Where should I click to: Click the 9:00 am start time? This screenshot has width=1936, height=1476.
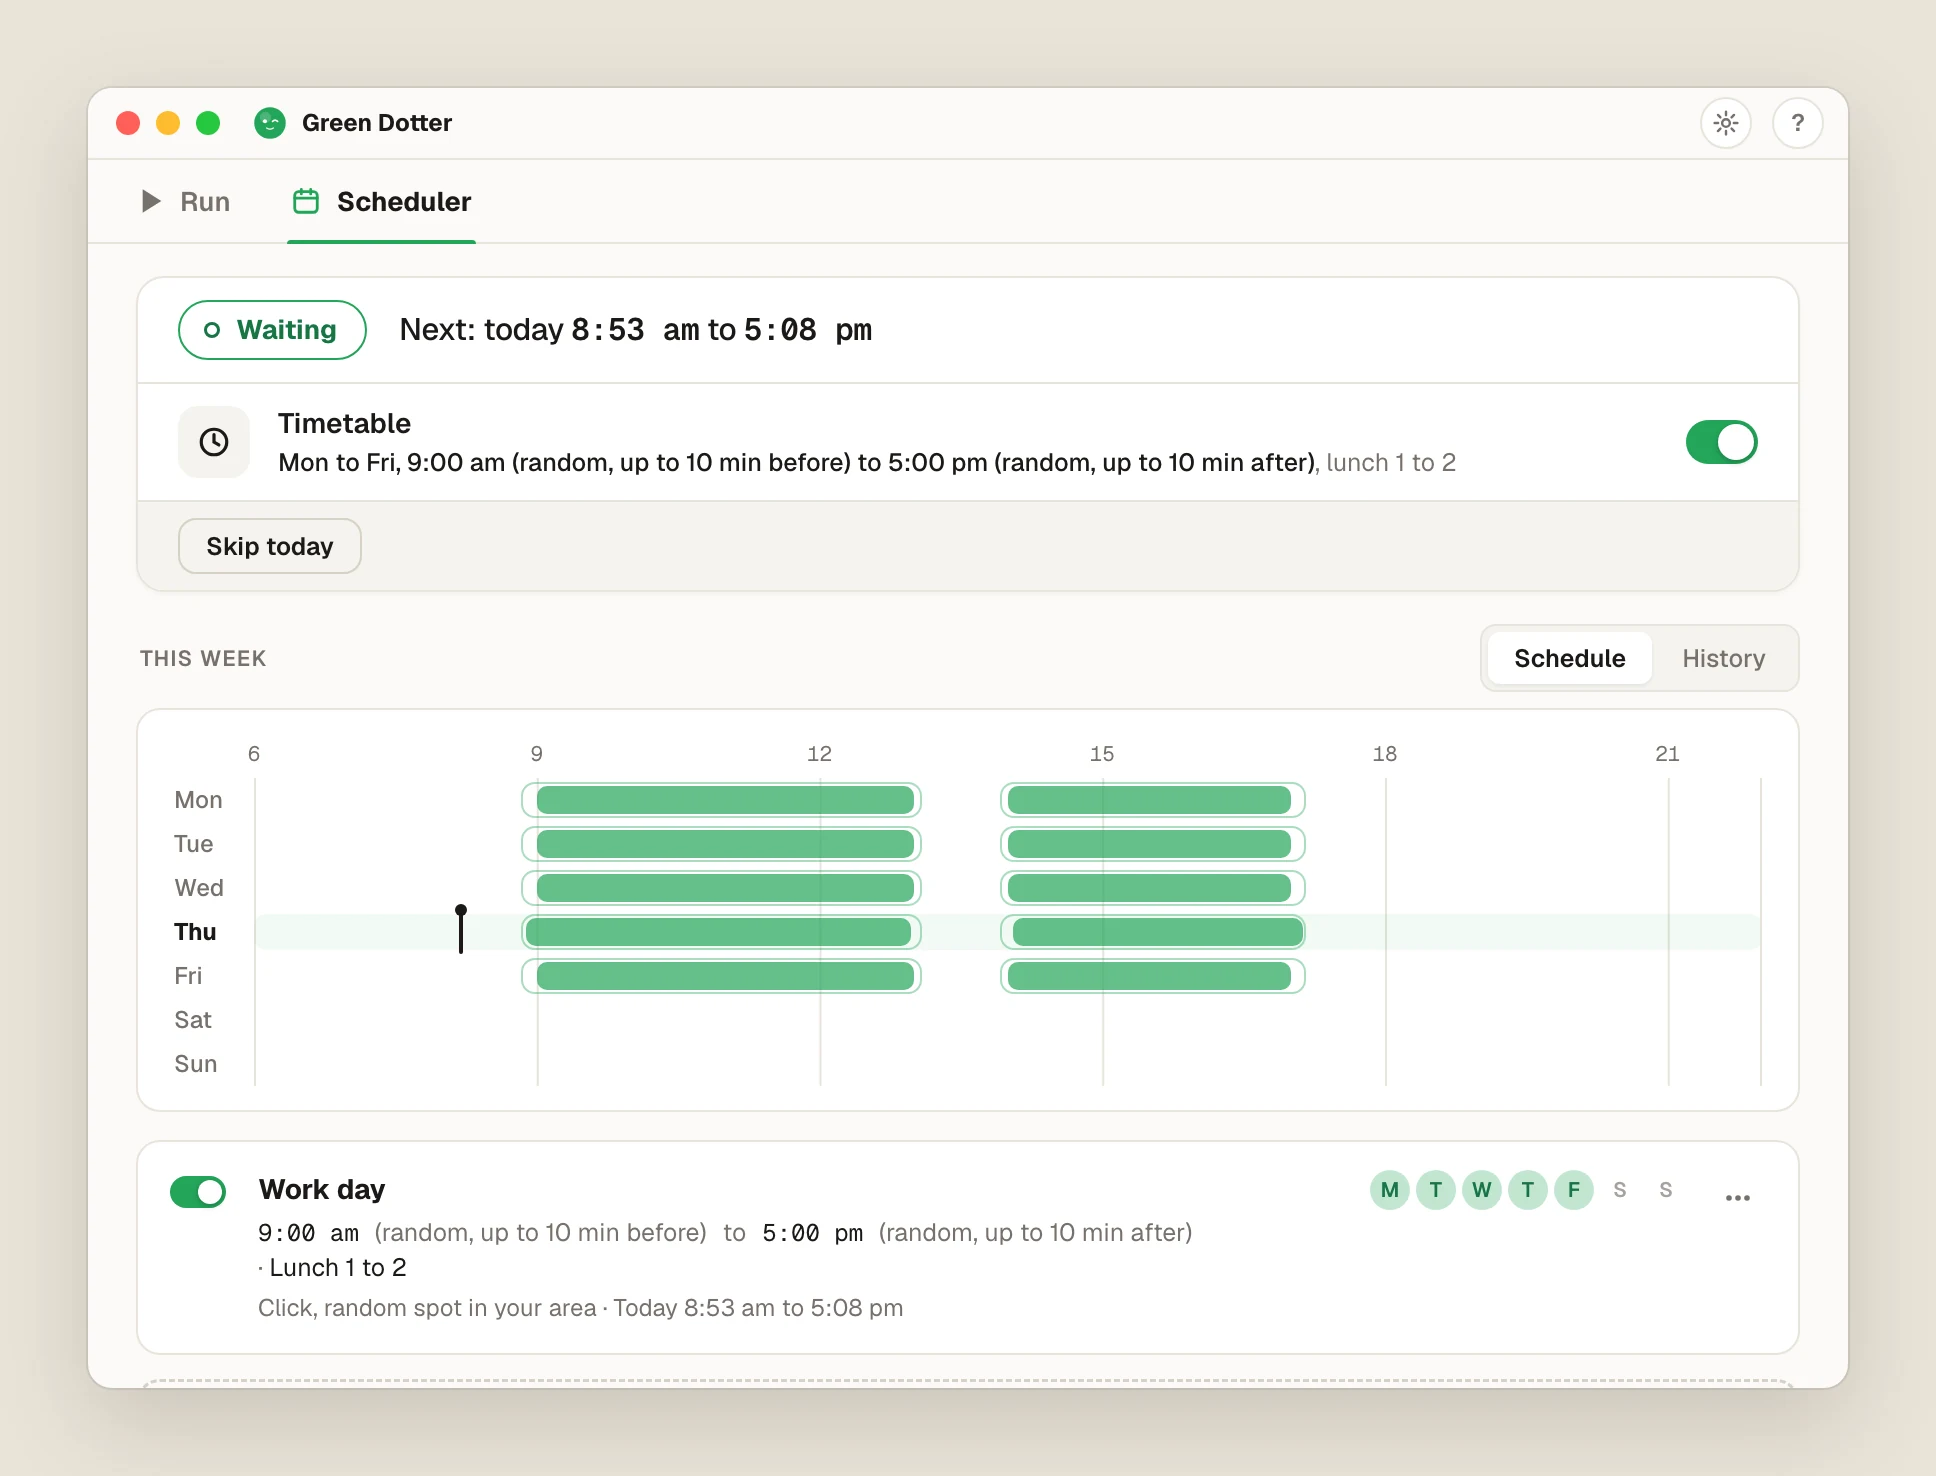pos(308,1233)
